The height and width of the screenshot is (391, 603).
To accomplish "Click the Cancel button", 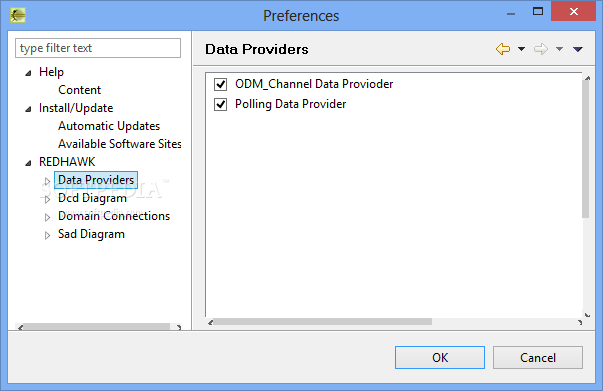I will pos(538,358).
